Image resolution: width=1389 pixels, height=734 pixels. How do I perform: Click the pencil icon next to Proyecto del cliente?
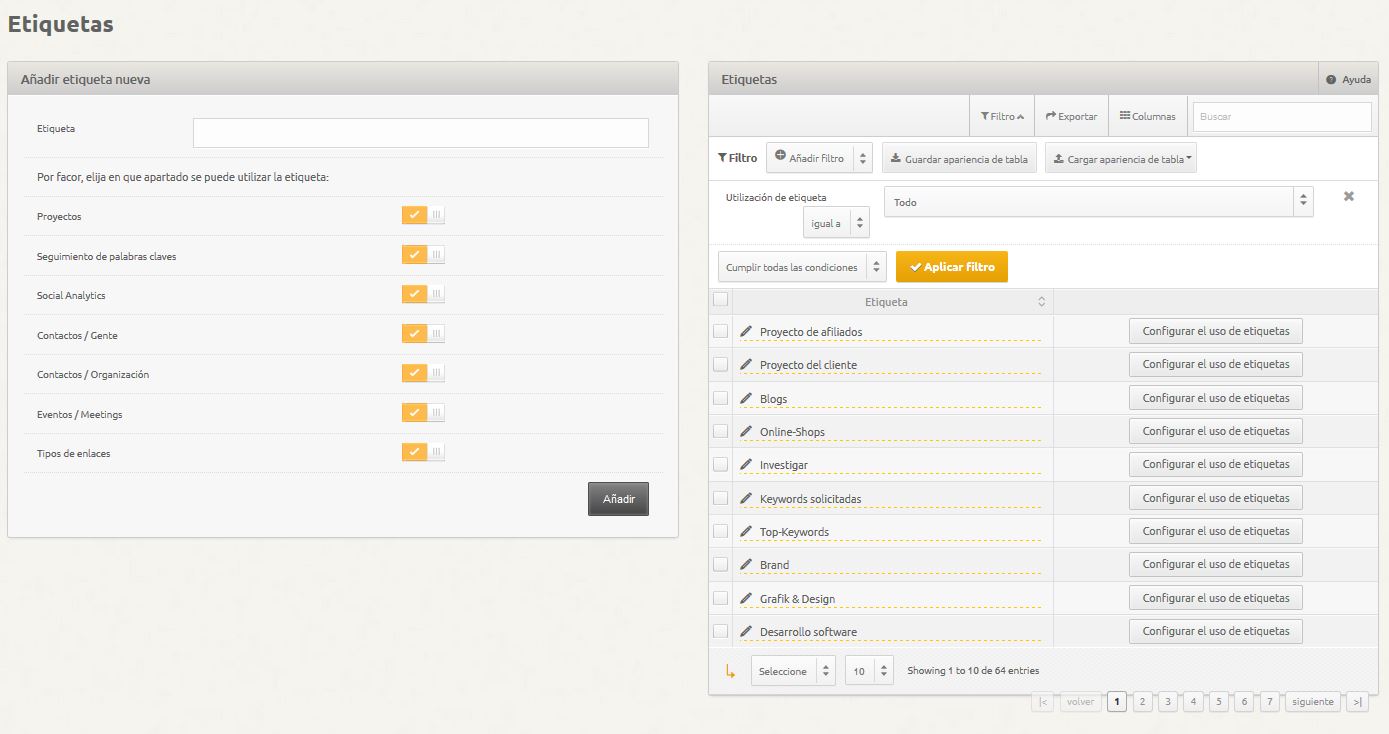pyautogui.click(x=746, y=364)
